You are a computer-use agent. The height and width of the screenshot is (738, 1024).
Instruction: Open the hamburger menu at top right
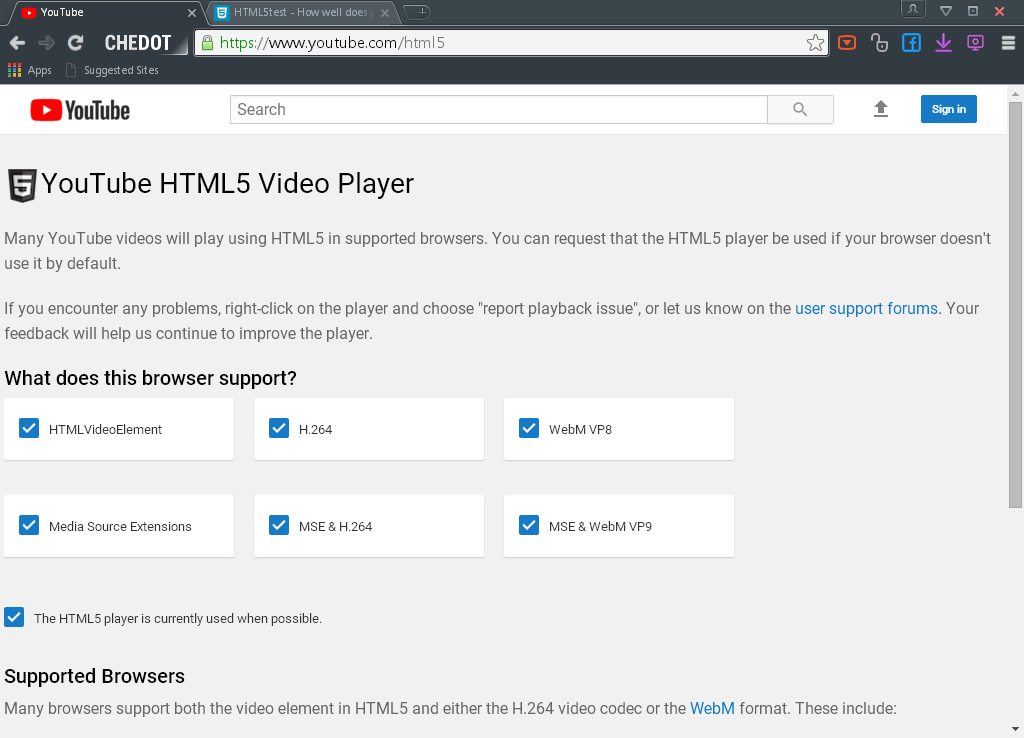tap(1007, 43)
